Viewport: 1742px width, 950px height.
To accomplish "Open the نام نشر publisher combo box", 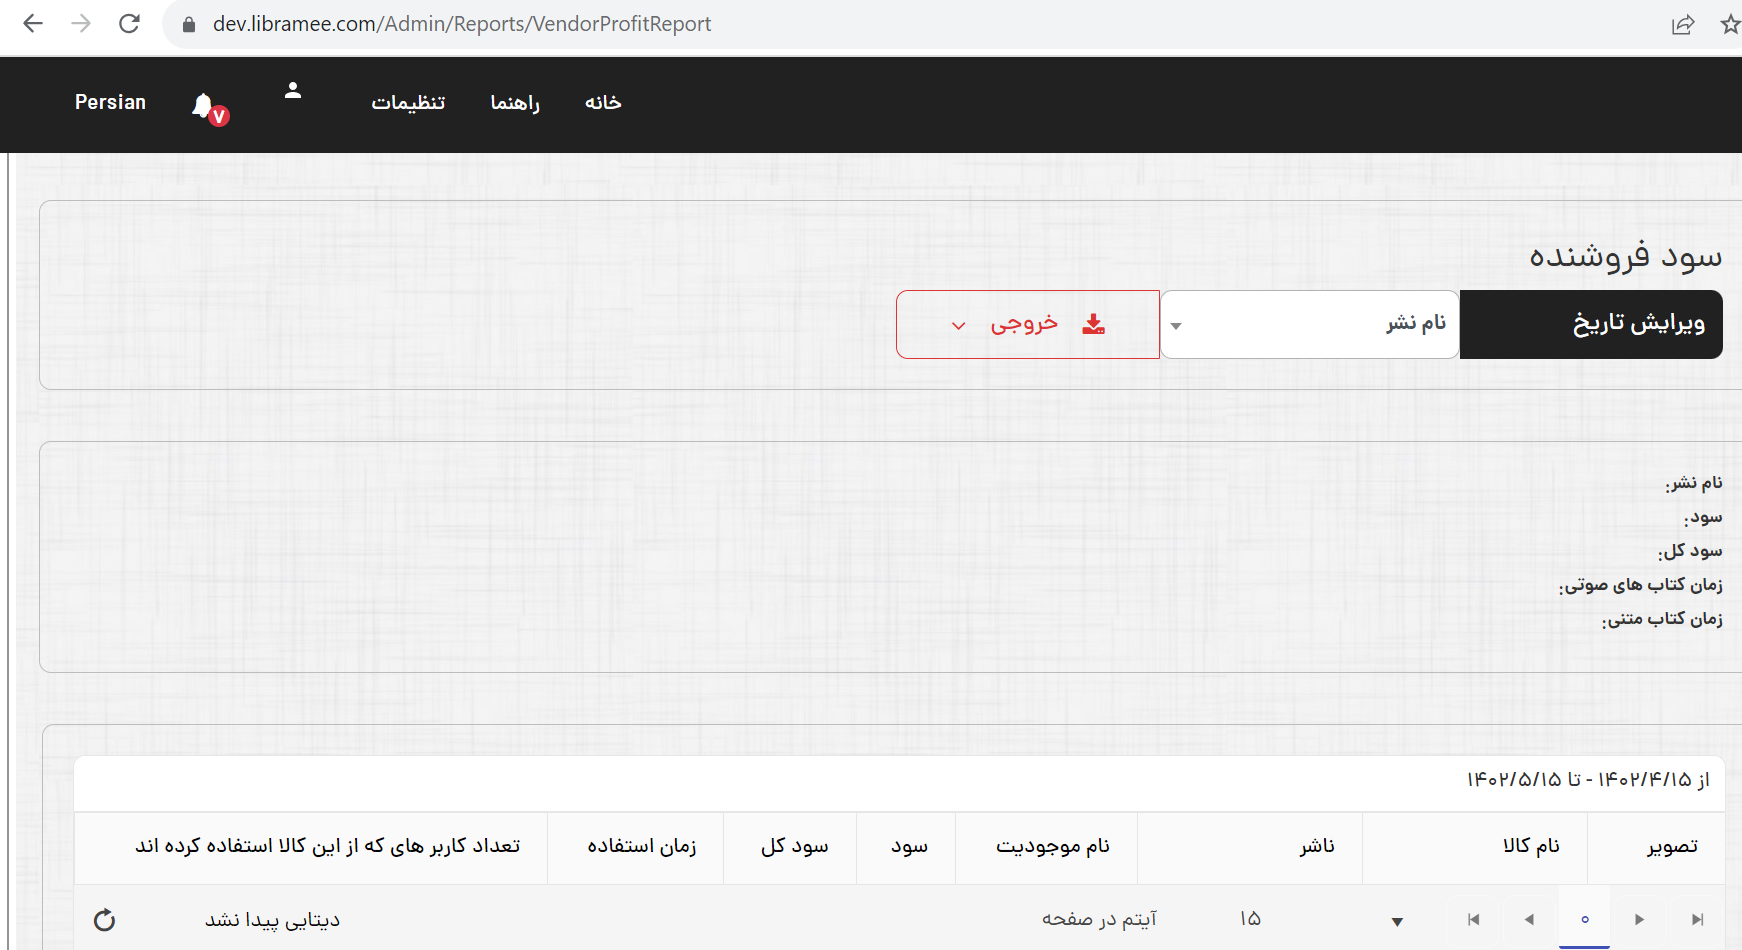I will click(1309, 324).
